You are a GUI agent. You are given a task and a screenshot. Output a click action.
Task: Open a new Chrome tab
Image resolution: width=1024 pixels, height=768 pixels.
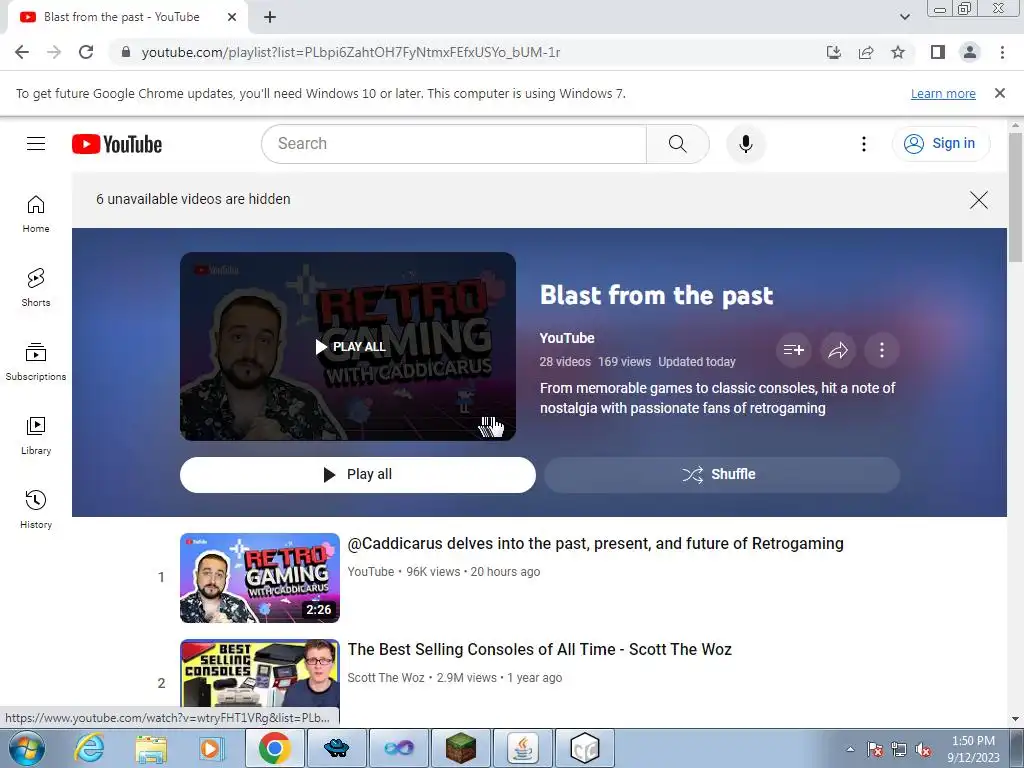(x=270, y=17)
